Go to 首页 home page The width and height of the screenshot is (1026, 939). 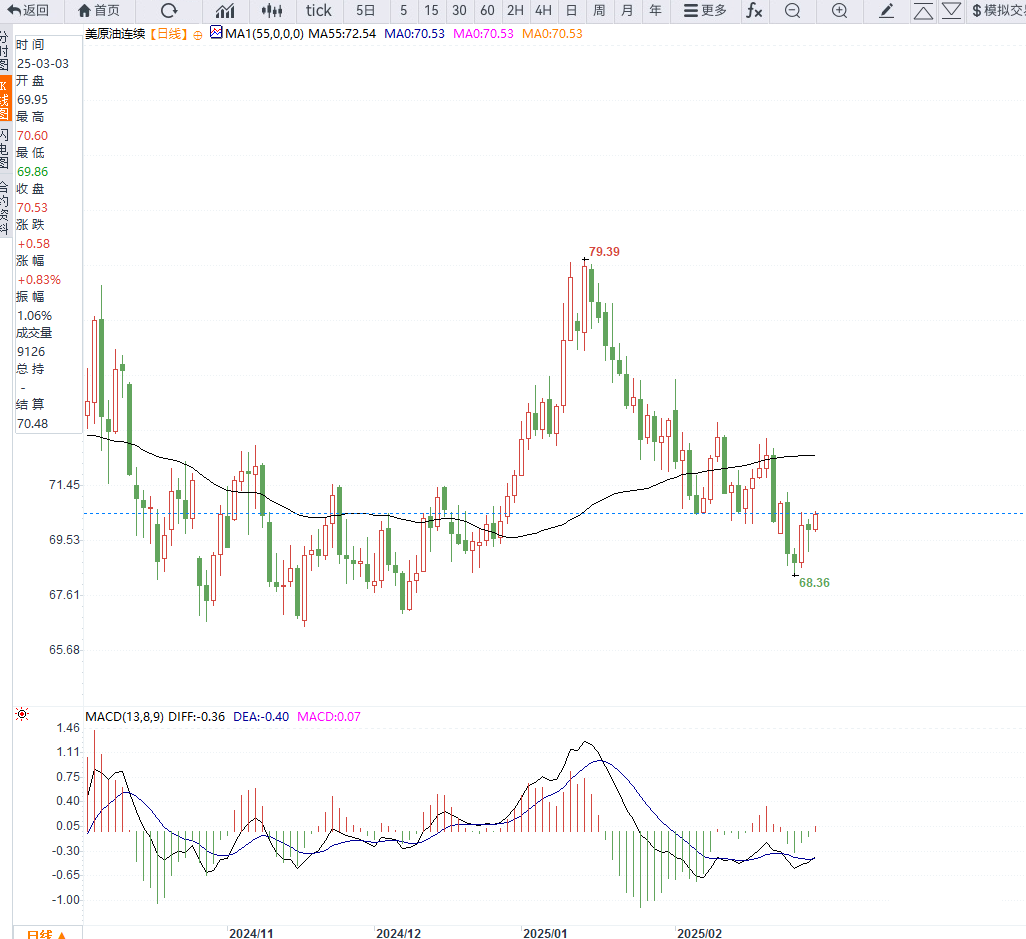click(x=99, y=10)
